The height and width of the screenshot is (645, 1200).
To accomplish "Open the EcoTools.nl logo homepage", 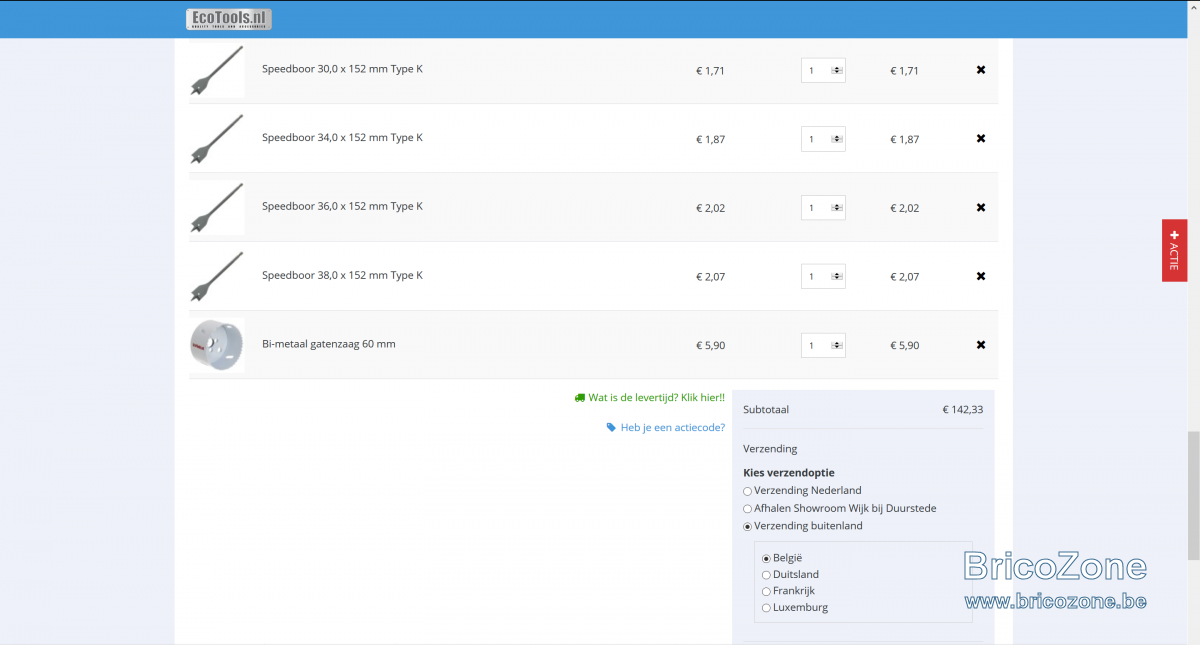I will pos(228,19).
